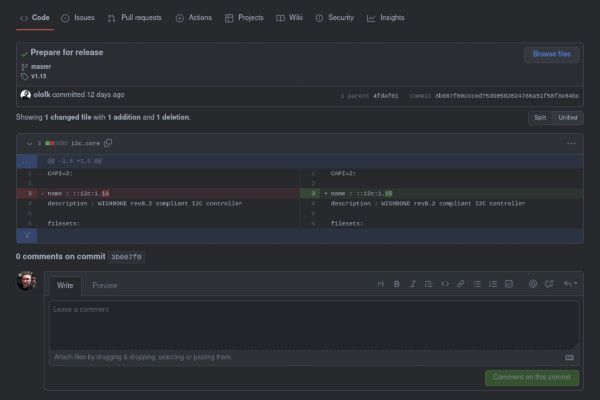Switch diff view to Split
This screenshot has width=600, height=400.
pos(540,117)
